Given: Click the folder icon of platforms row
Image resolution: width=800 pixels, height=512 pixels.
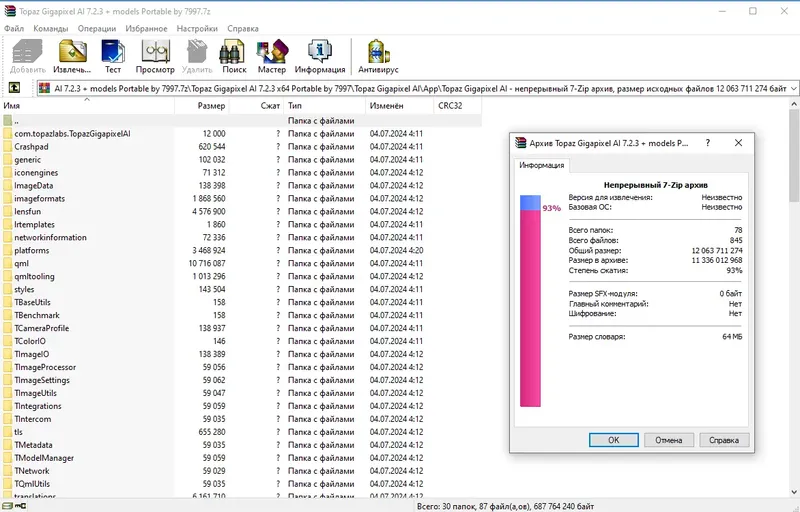Looking at the screenshot, I should click(7, 250).
